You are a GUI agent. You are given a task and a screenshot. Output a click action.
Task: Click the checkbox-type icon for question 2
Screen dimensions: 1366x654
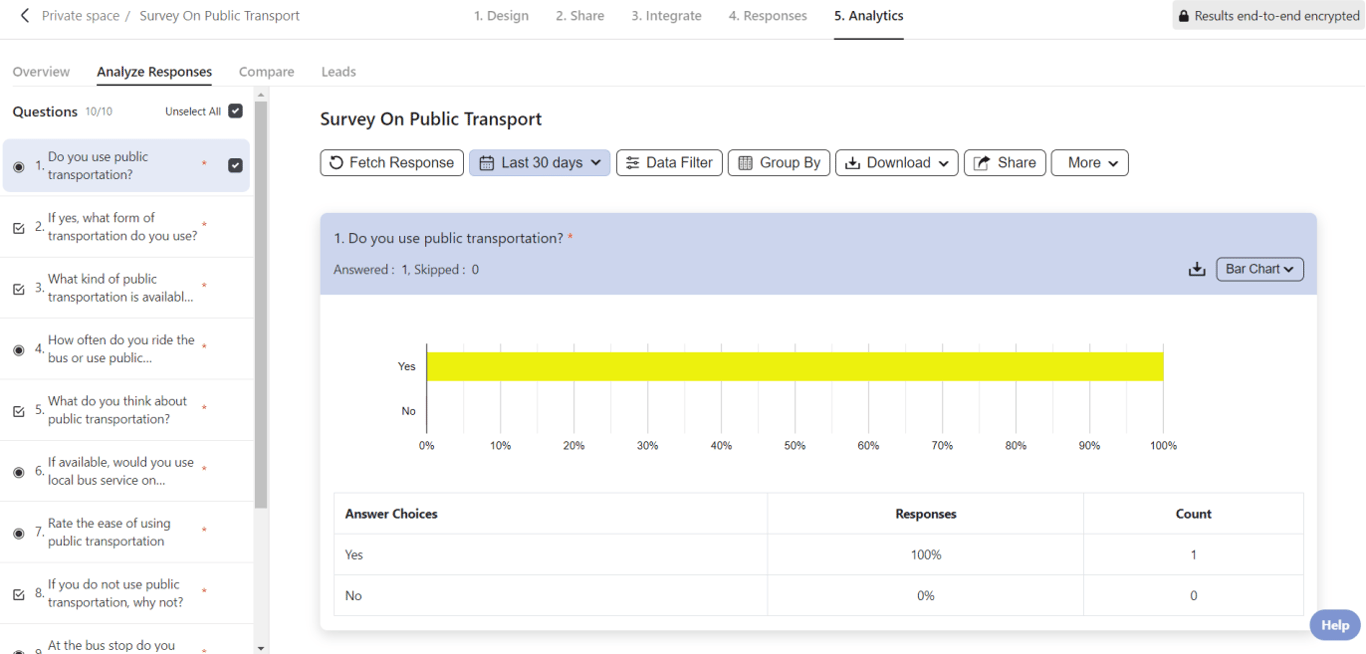[19, 228]
